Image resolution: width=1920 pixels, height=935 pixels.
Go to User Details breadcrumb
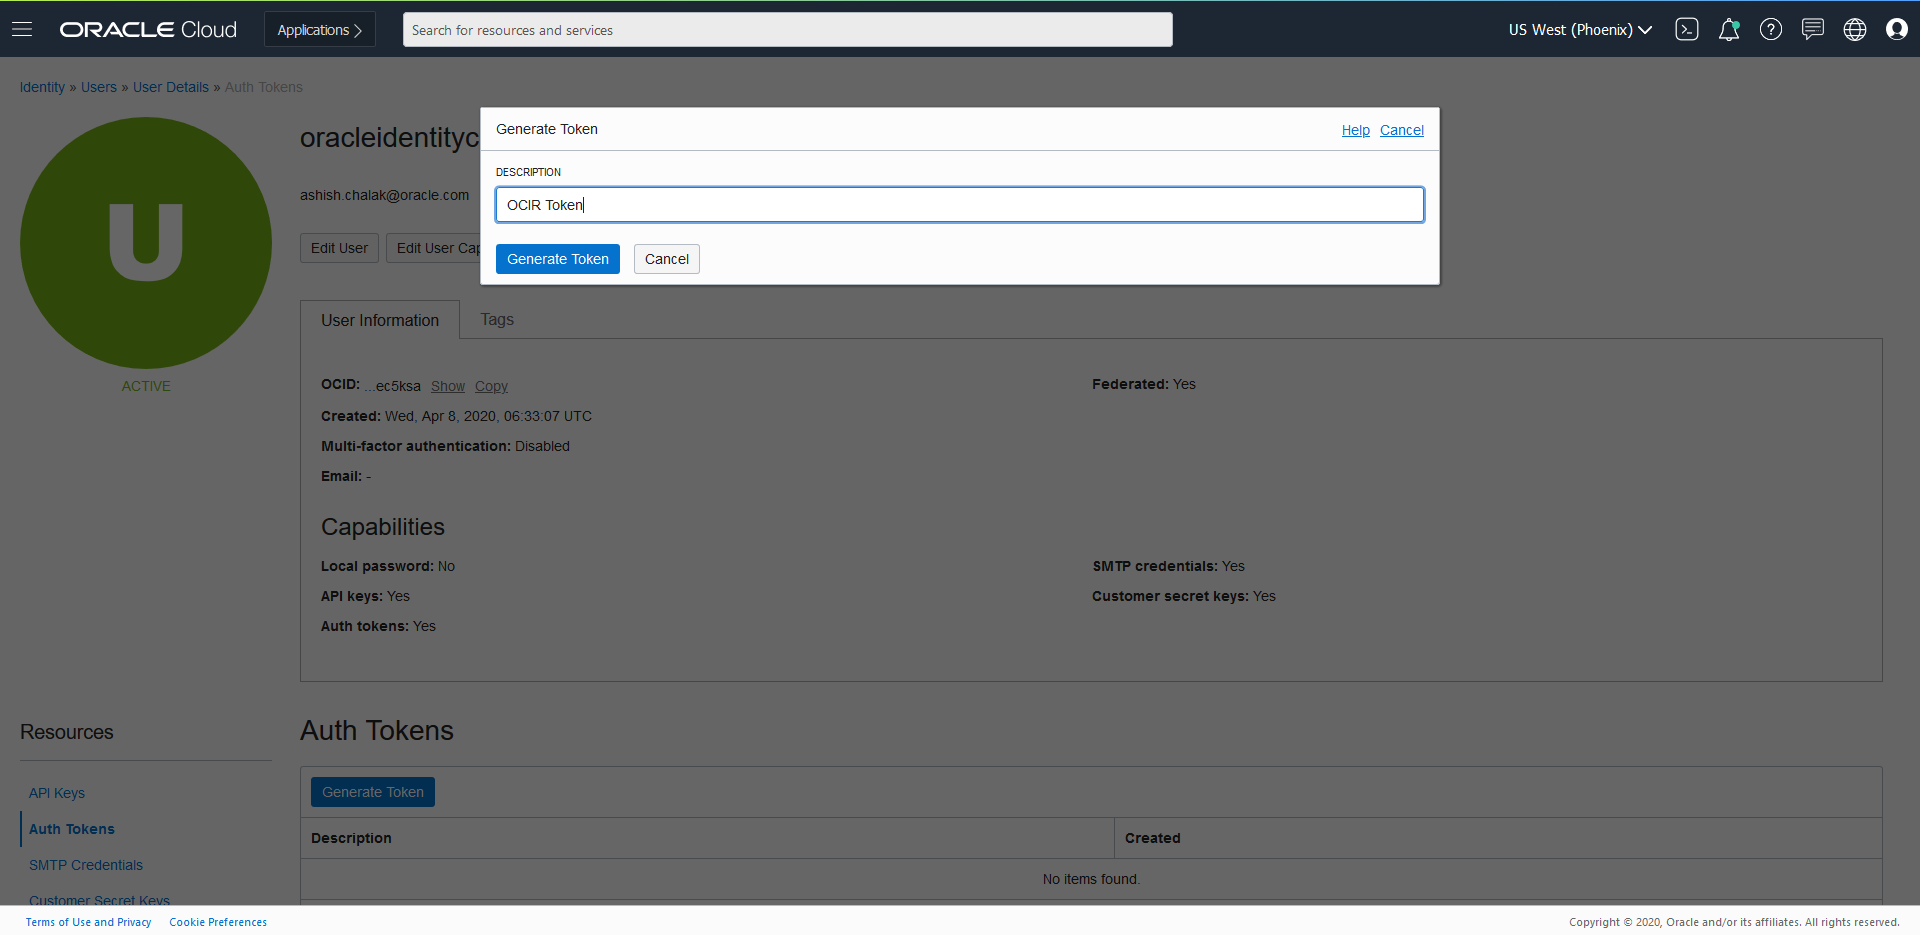click(171, 87)
